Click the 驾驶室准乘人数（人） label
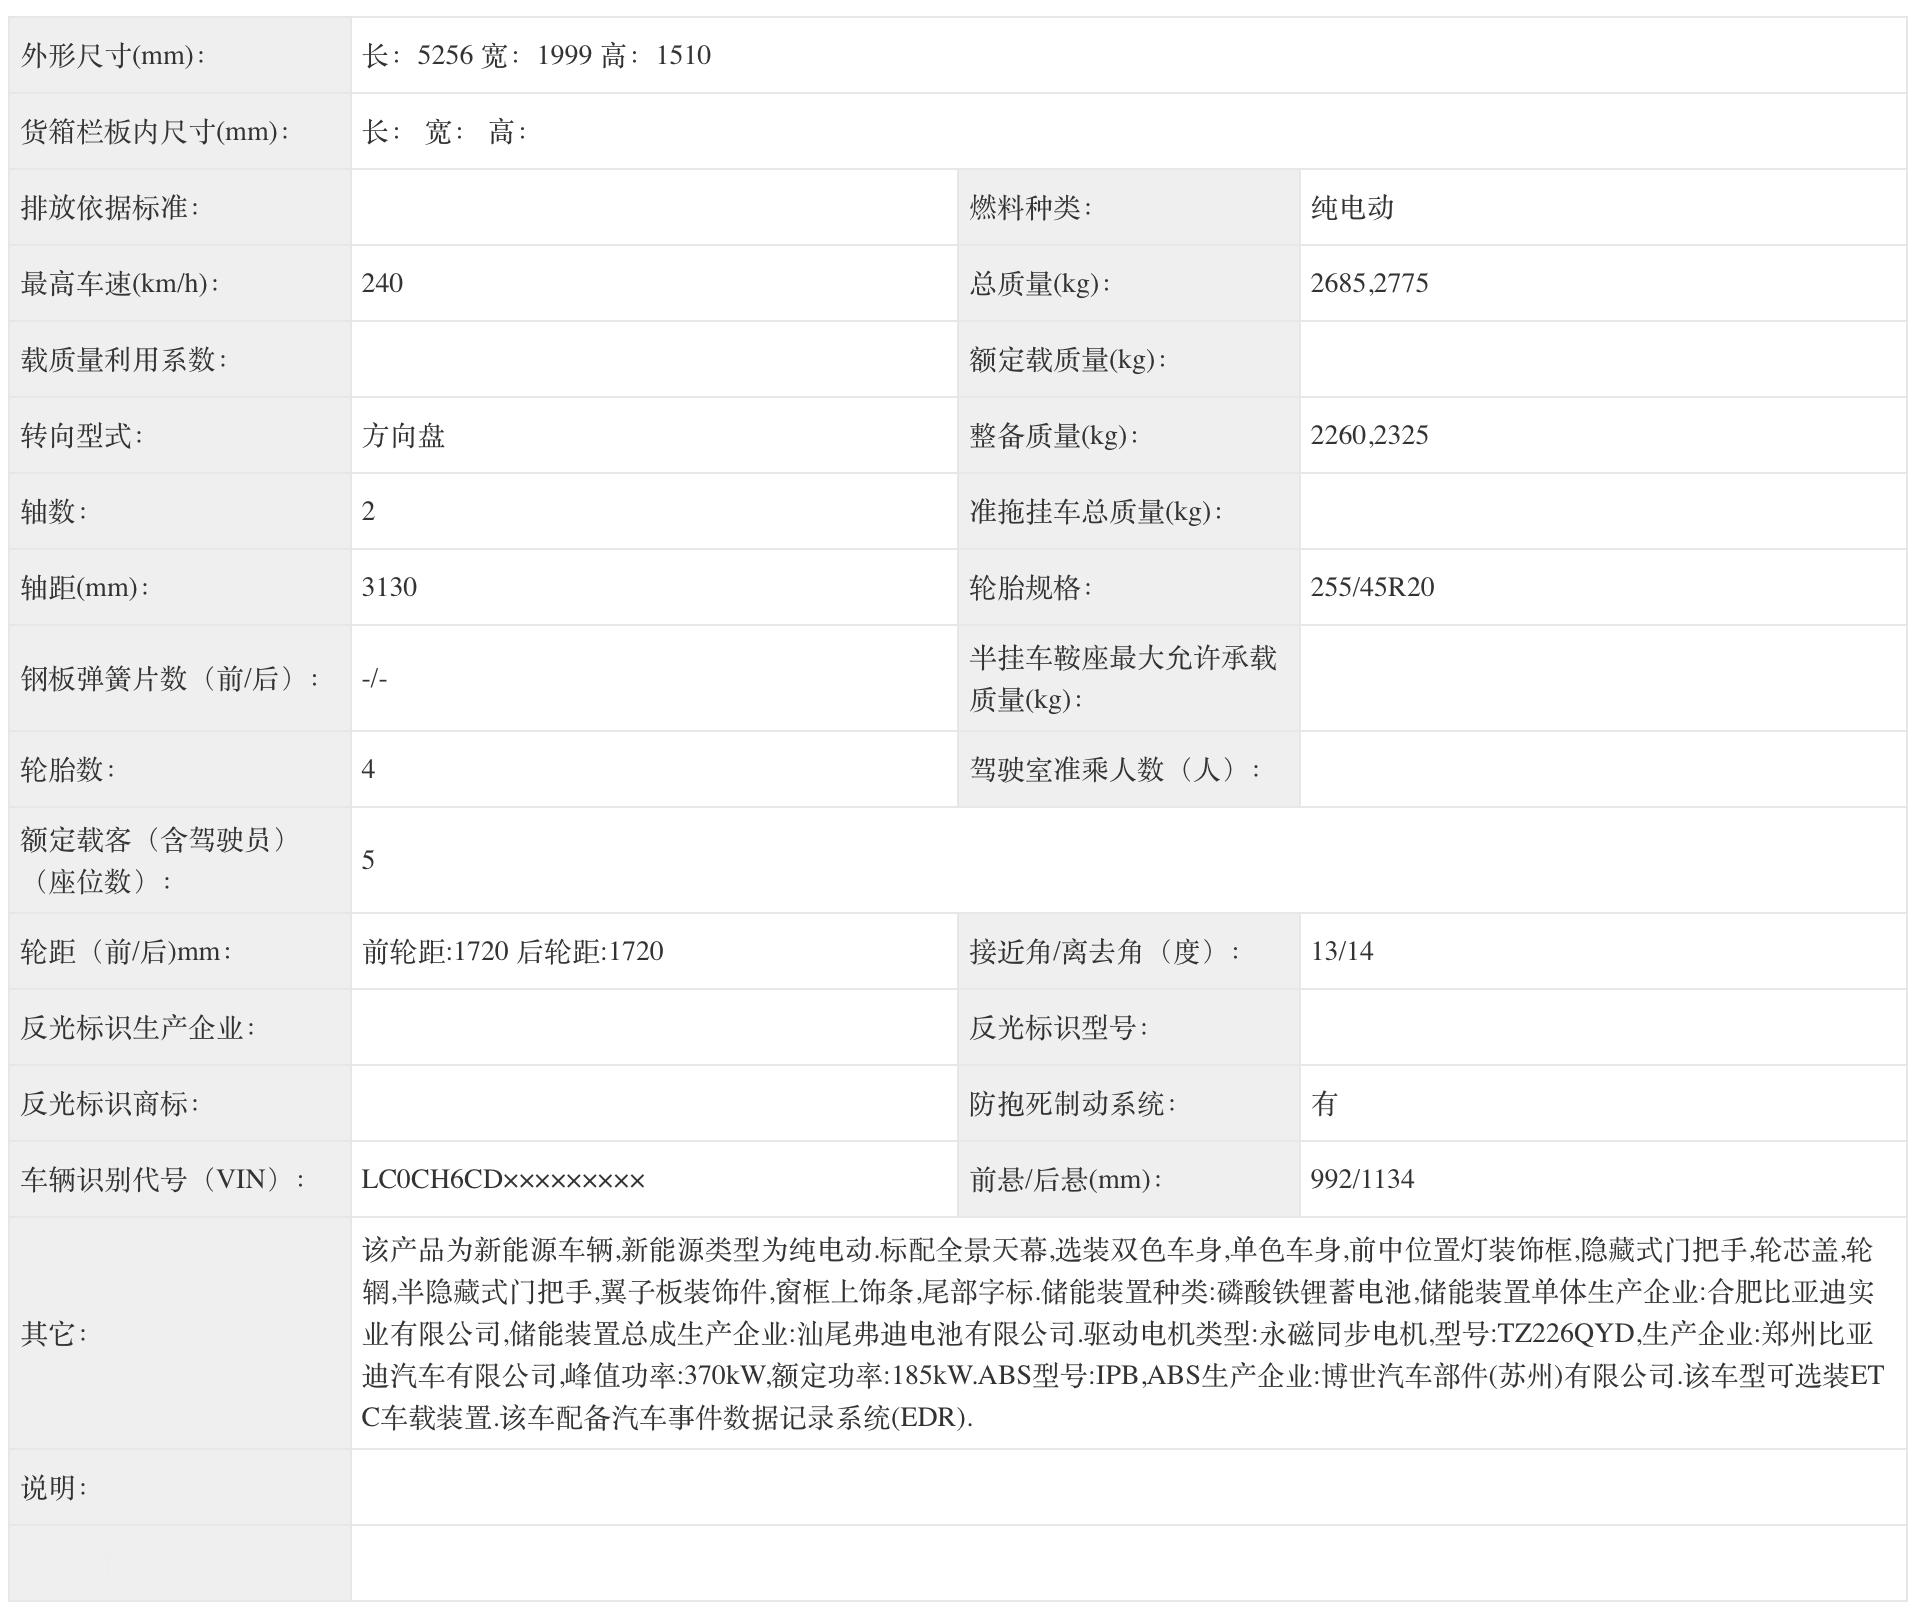 pyautogui.click(x=1114, y=769)
